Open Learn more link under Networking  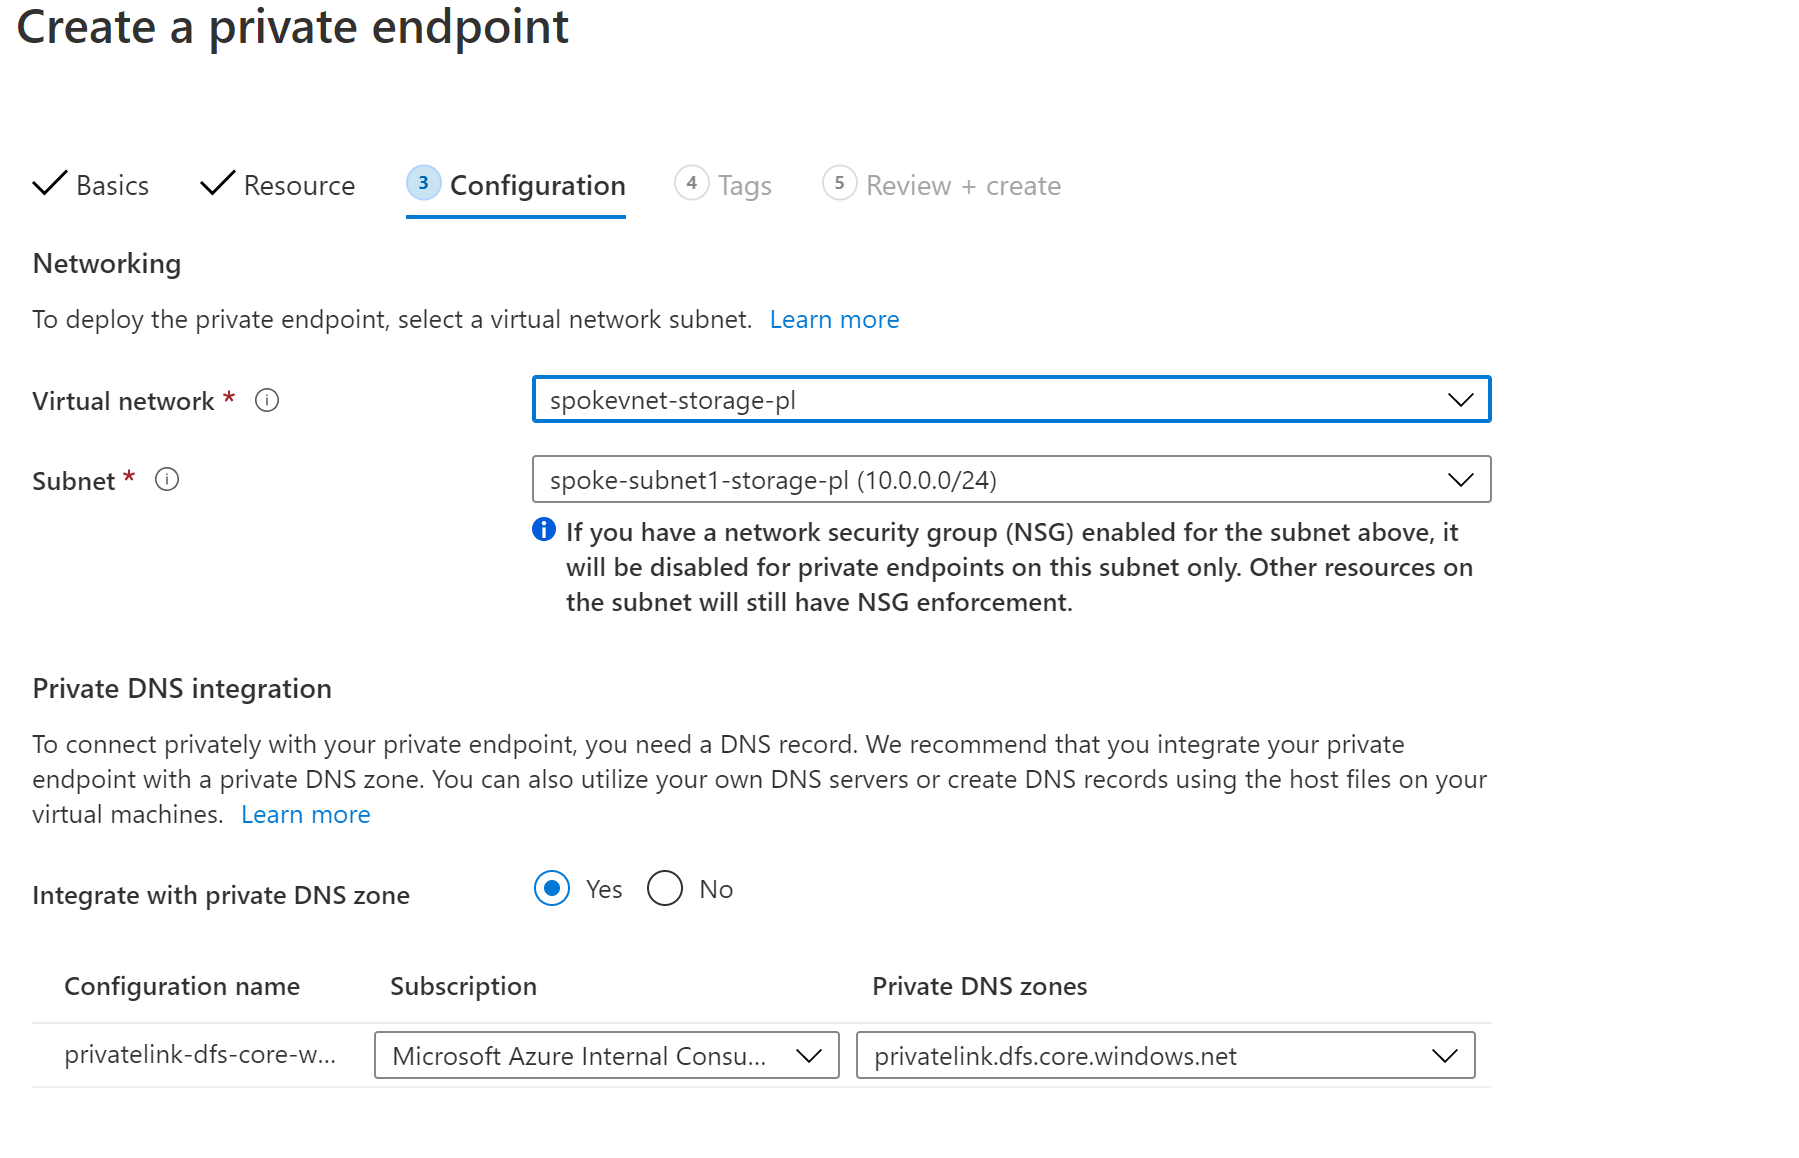click(x=834, y=320)
